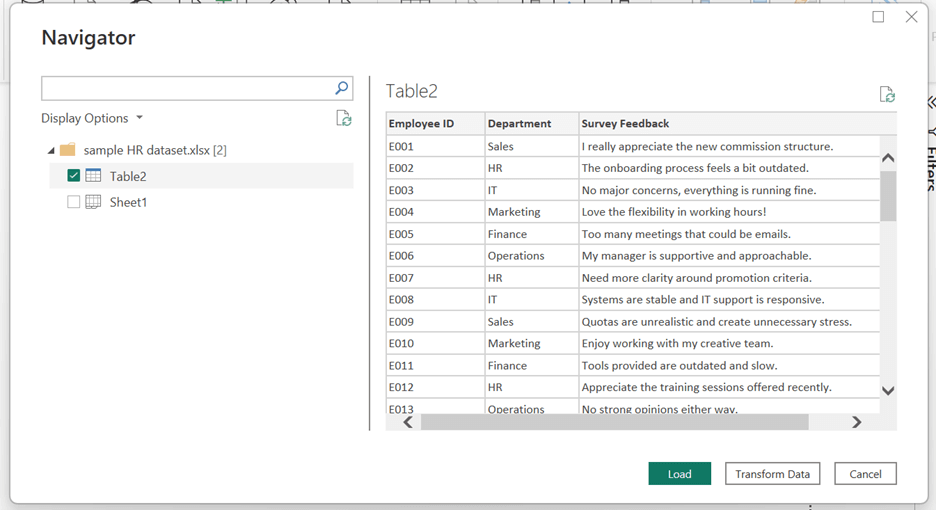Click the Employee ID column header

(435, 124)
